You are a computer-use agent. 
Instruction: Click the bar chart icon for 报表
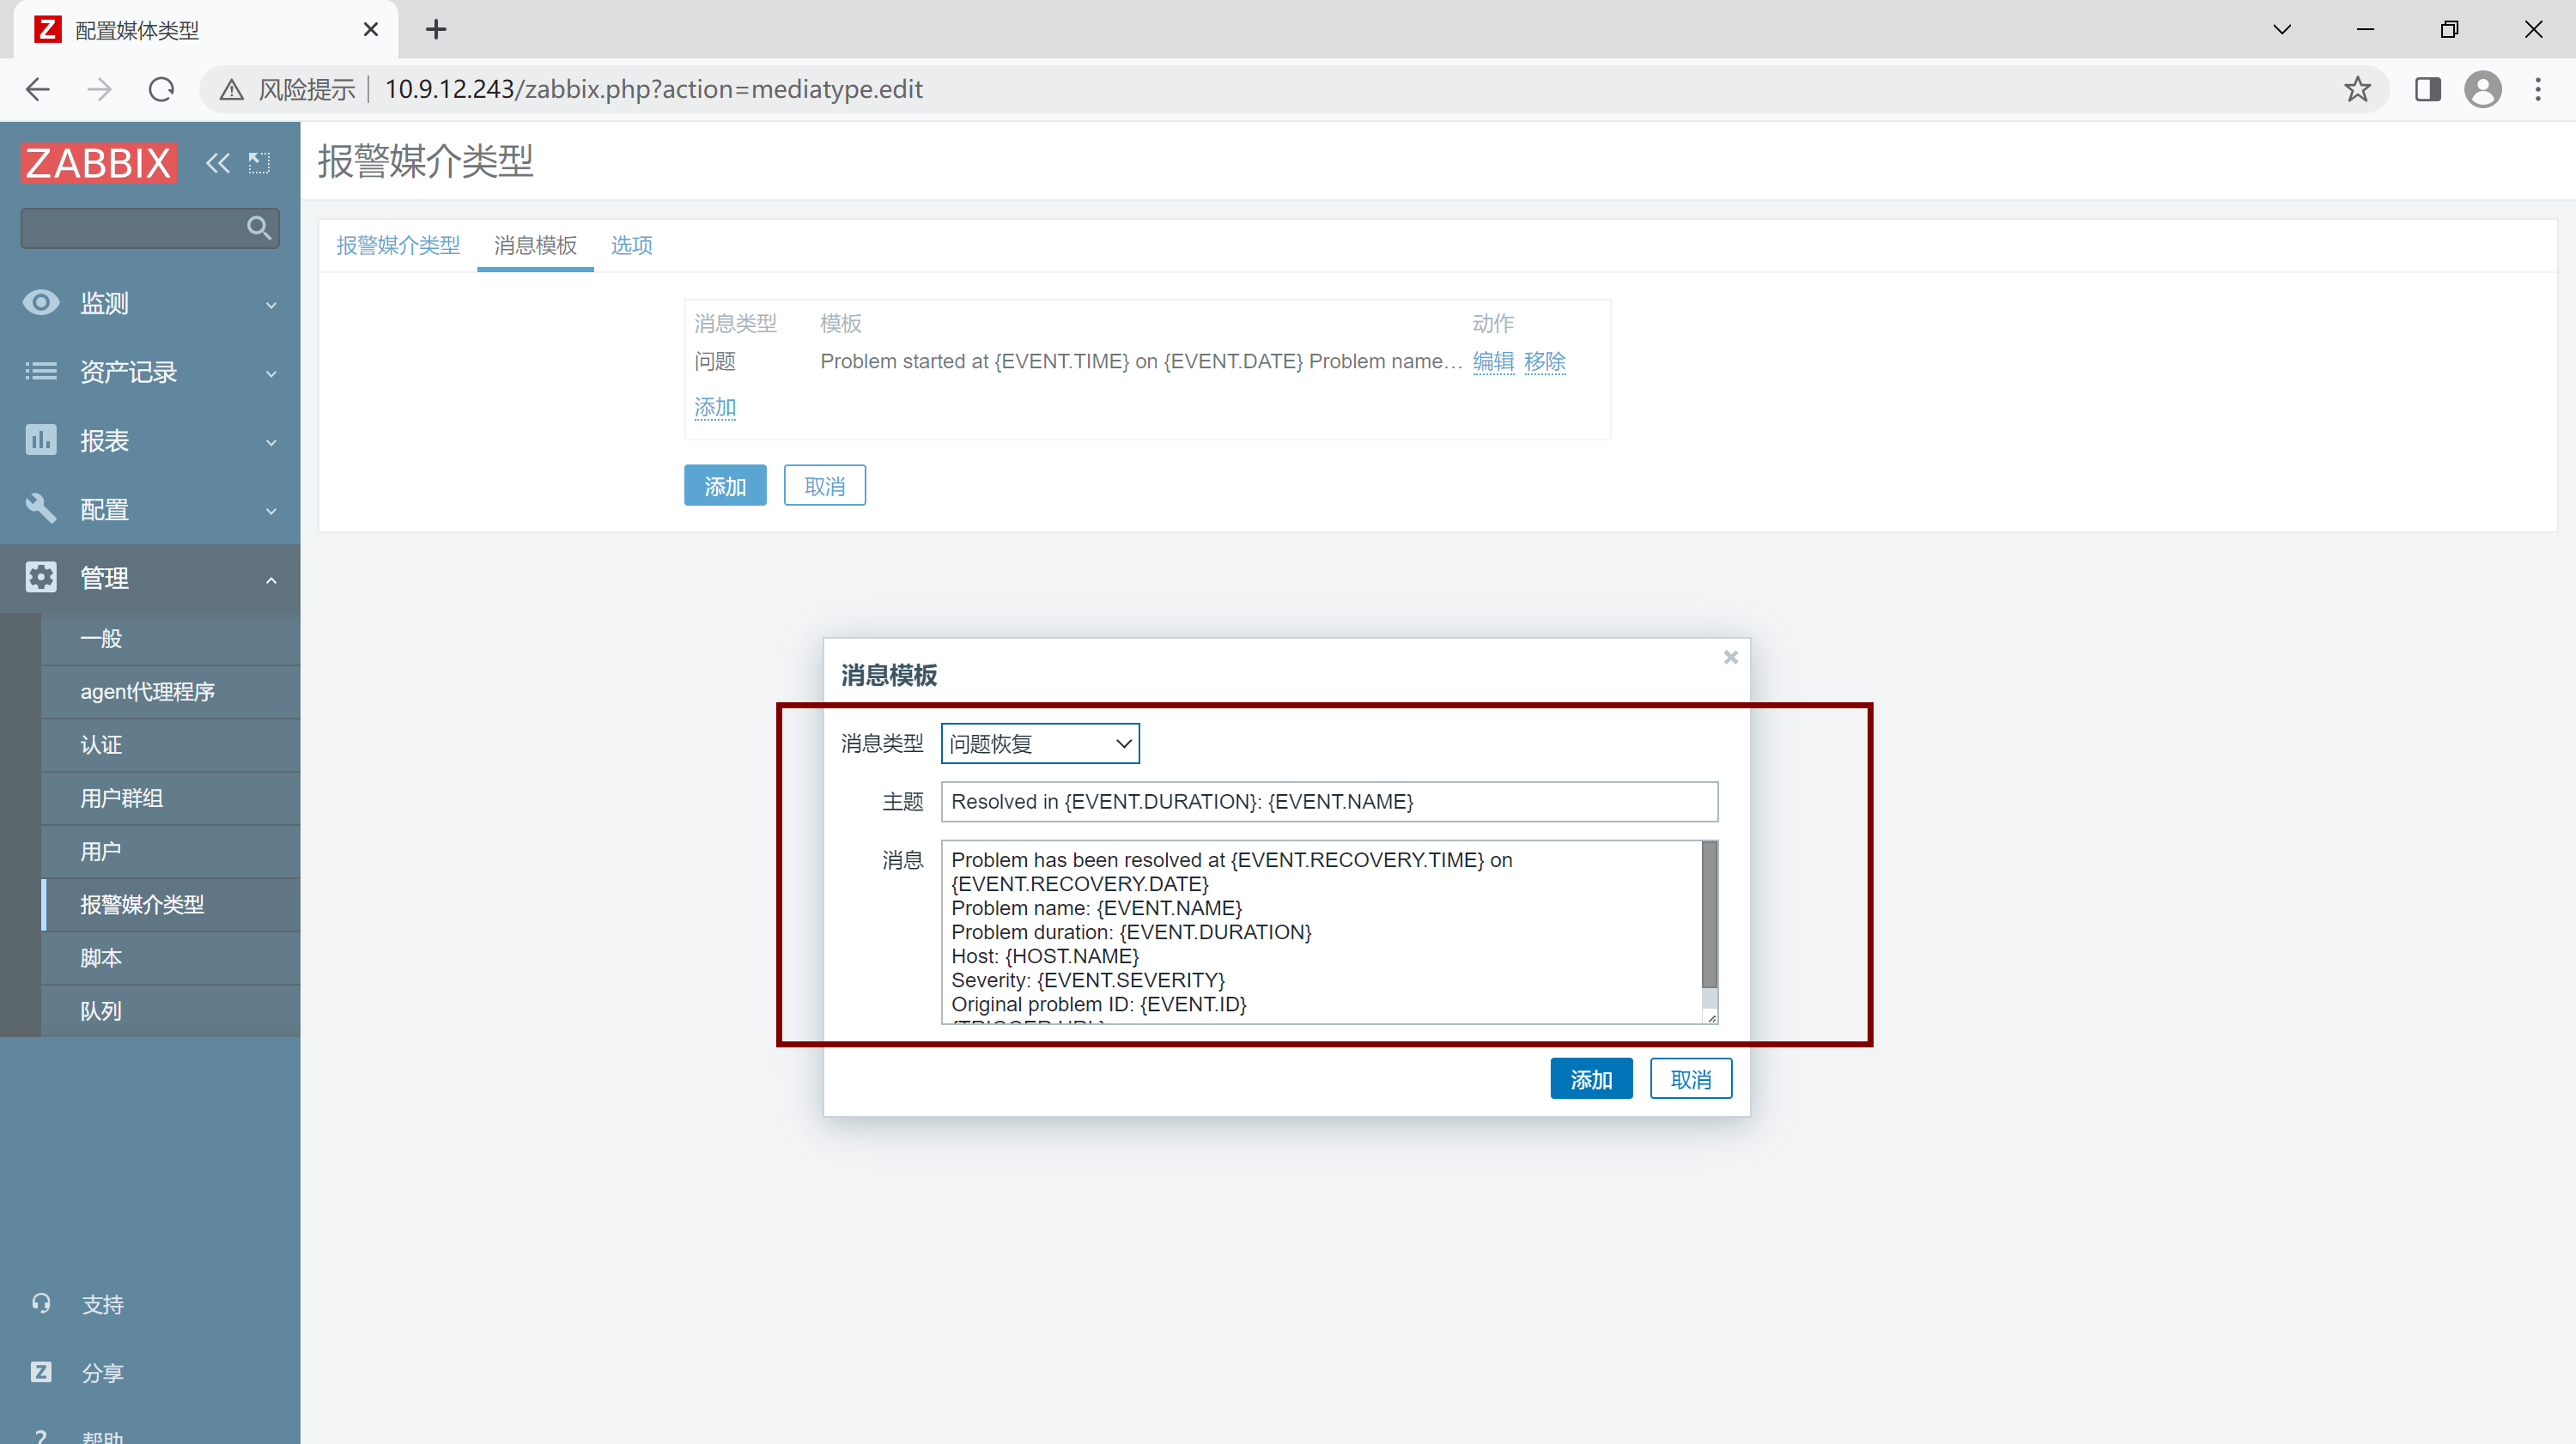click(41, 439)
